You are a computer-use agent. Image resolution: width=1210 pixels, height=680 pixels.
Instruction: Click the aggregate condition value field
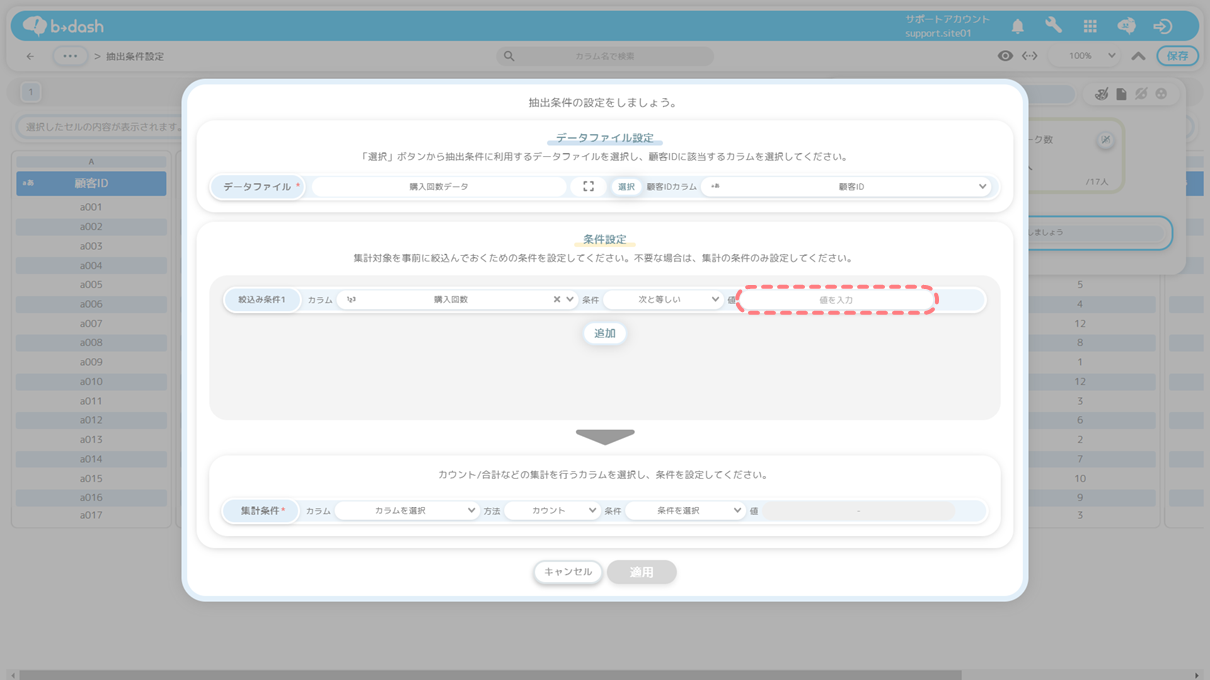pos(858,511)
